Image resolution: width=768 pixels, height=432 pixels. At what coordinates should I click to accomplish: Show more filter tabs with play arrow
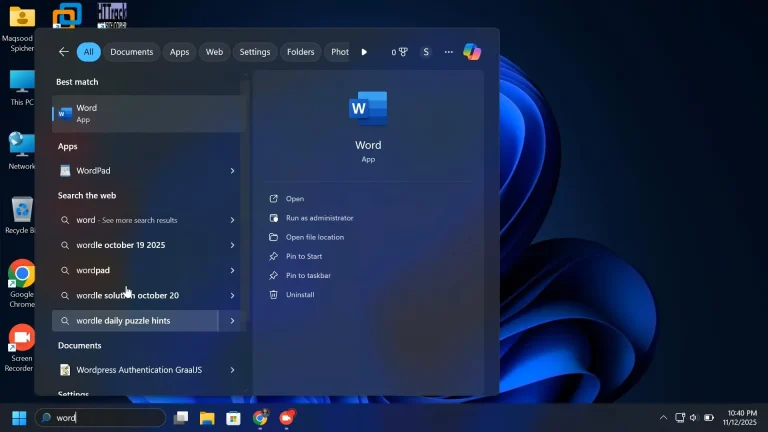point(364,52)
